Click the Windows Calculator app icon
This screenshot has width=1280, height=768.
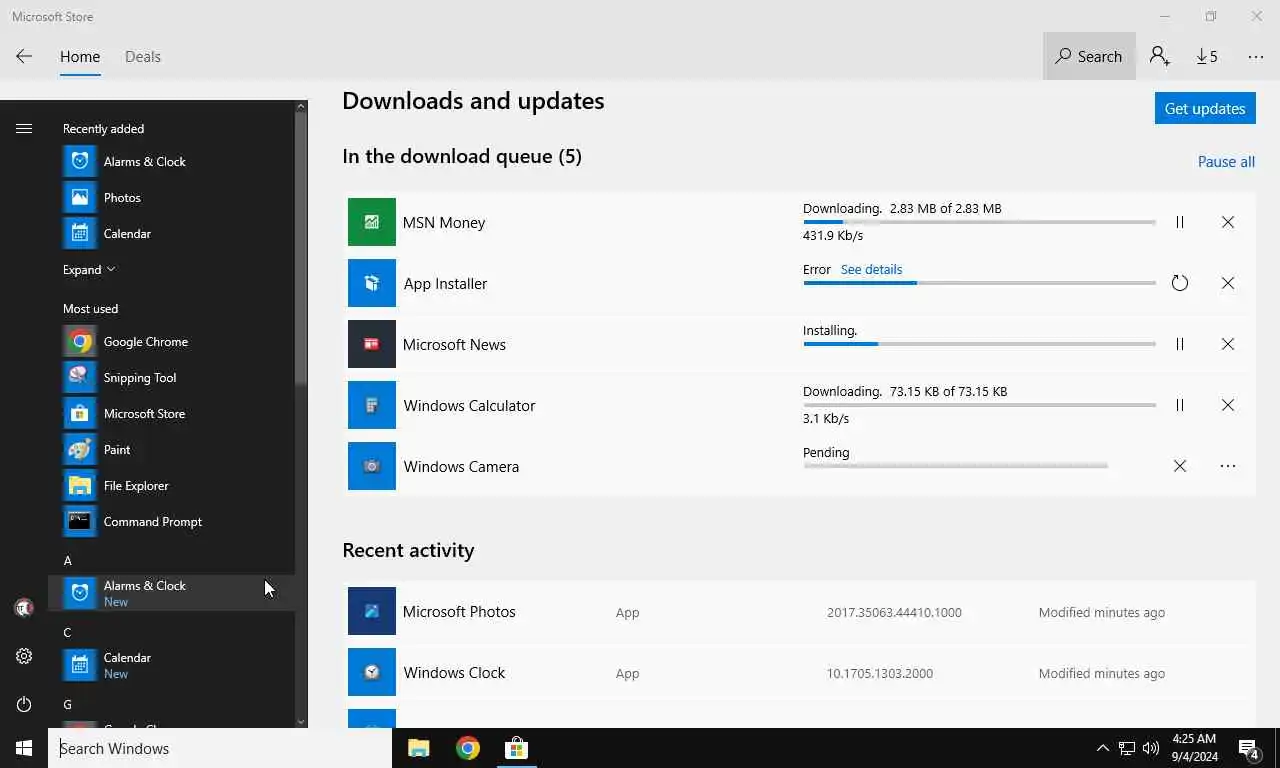372,405
